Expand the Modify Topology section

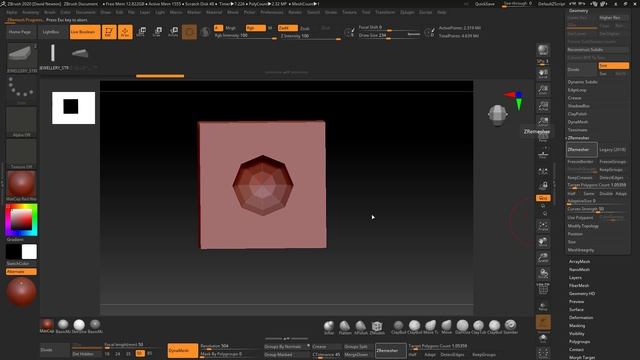coord(583,226)
